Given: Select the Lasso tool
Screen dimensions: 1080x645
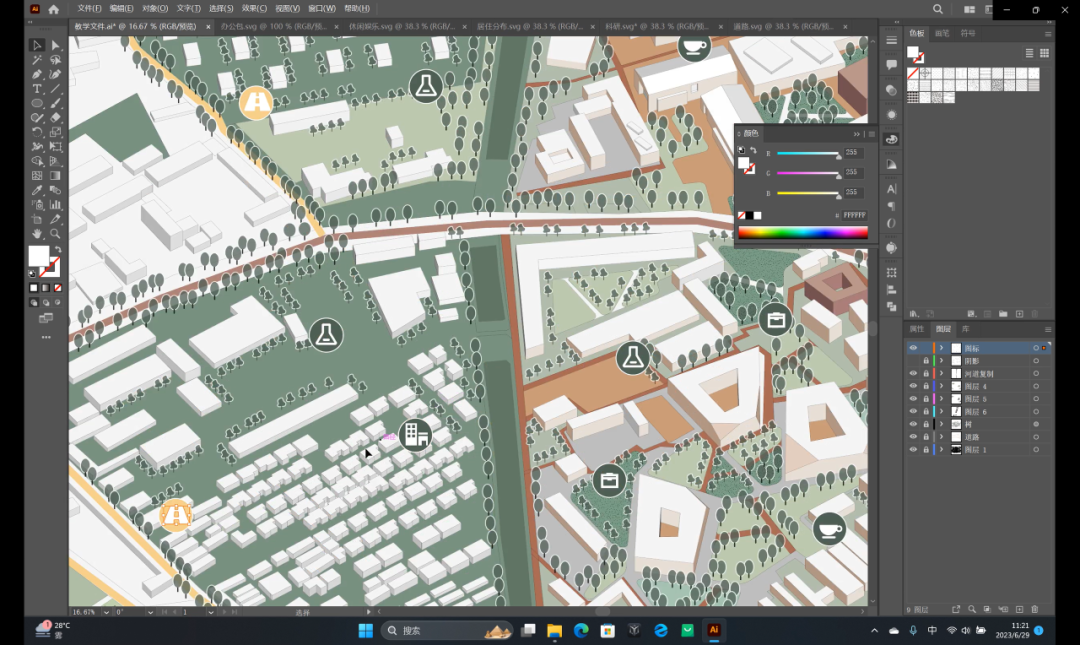Looking at the screenshot, I should (56, 60).
